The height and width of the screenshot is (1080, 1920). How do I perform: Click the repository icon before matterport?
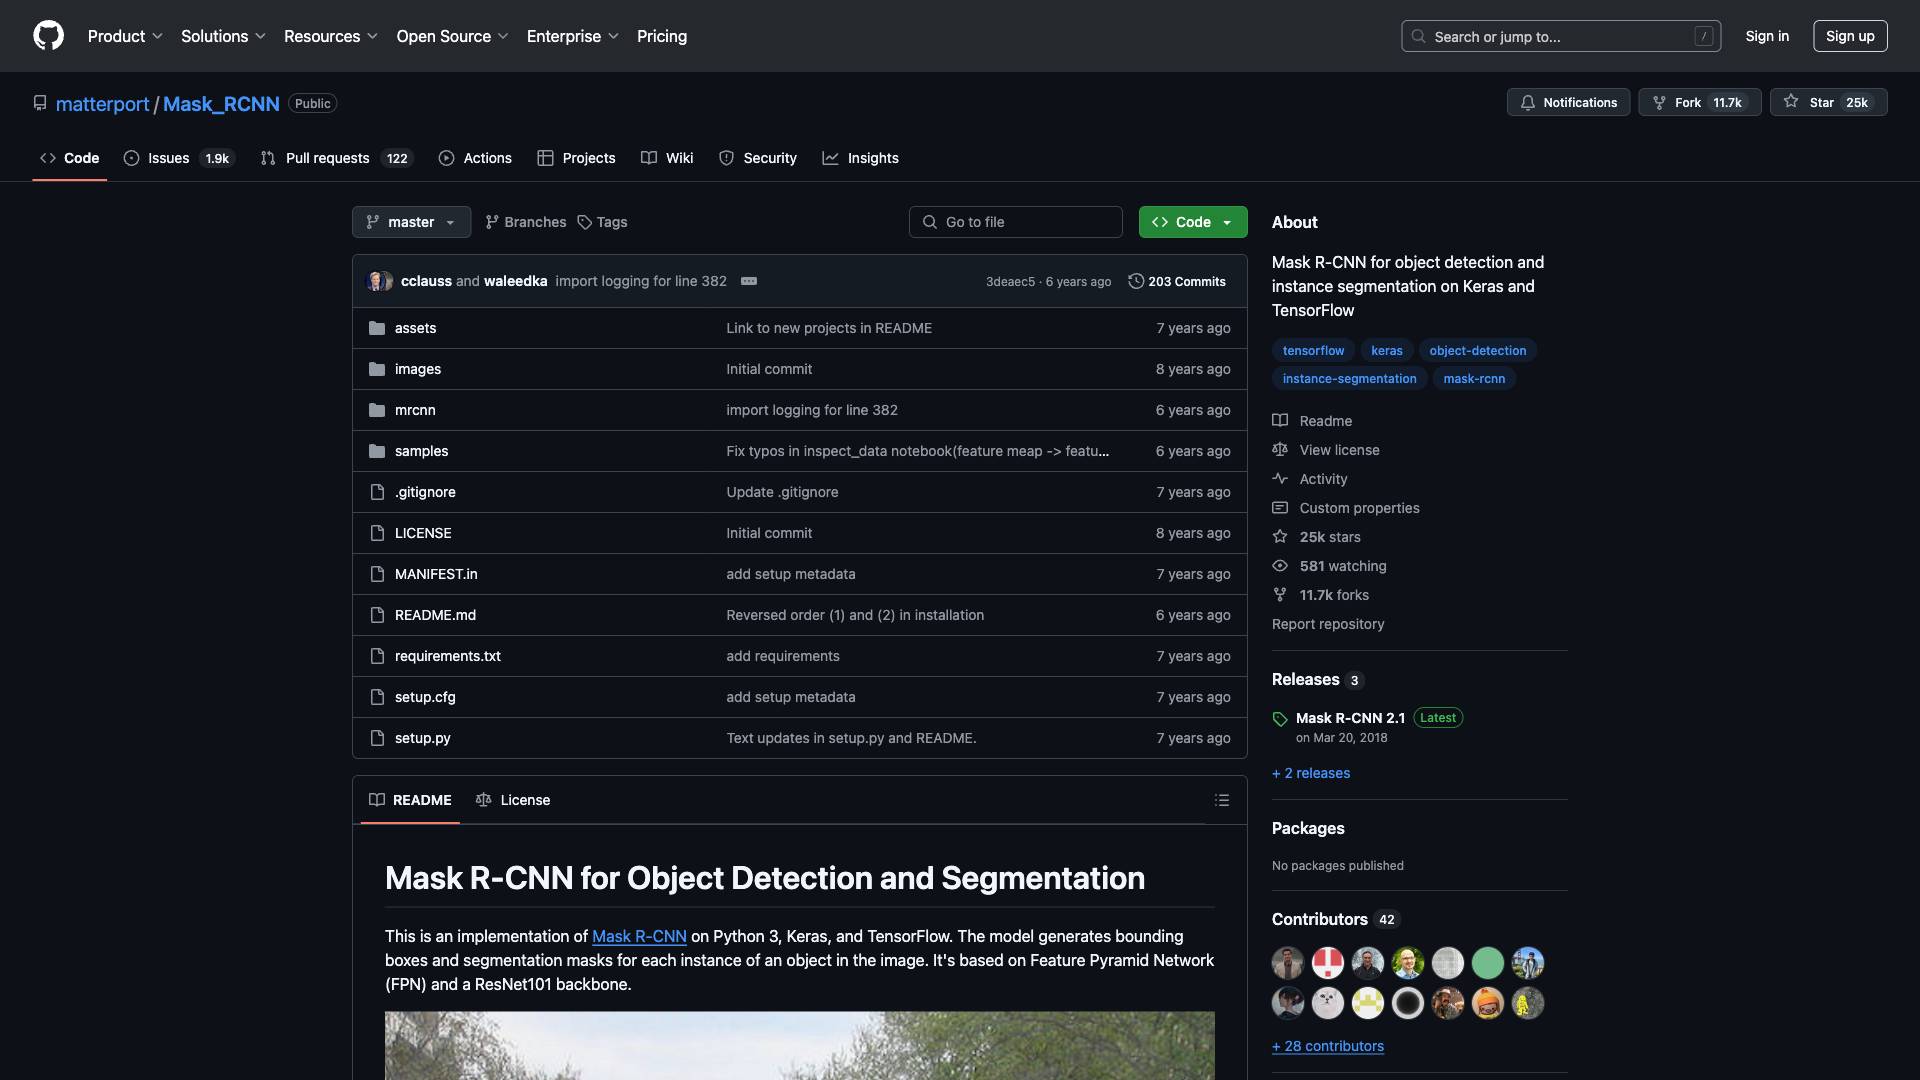40,103
